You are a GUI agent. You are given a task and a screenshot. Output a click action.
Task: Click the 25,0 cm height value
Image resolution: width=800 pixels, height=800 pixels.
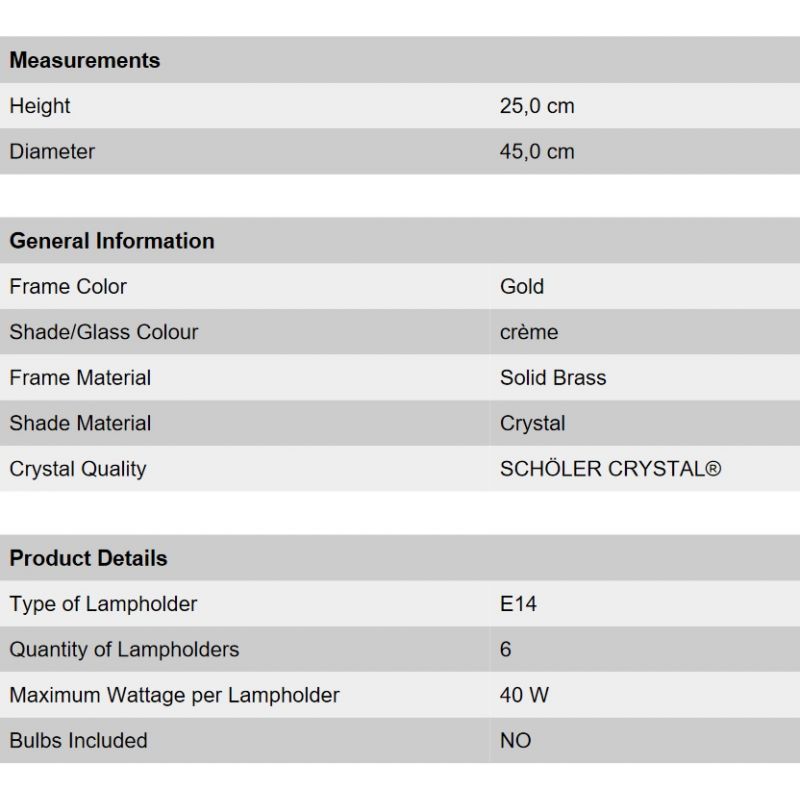(537, 106)
